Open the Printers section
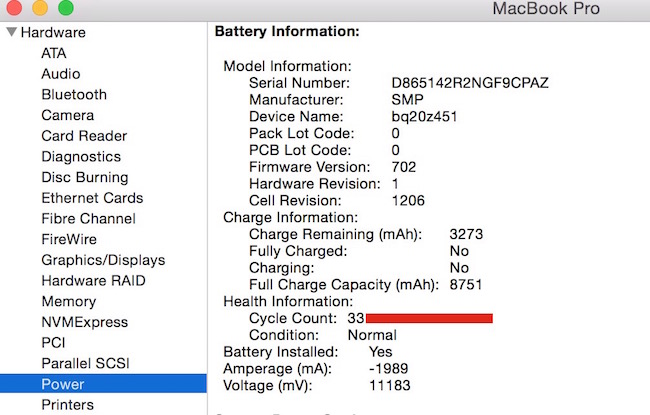Screen dimensions: 650x415 tap(68, 404)
